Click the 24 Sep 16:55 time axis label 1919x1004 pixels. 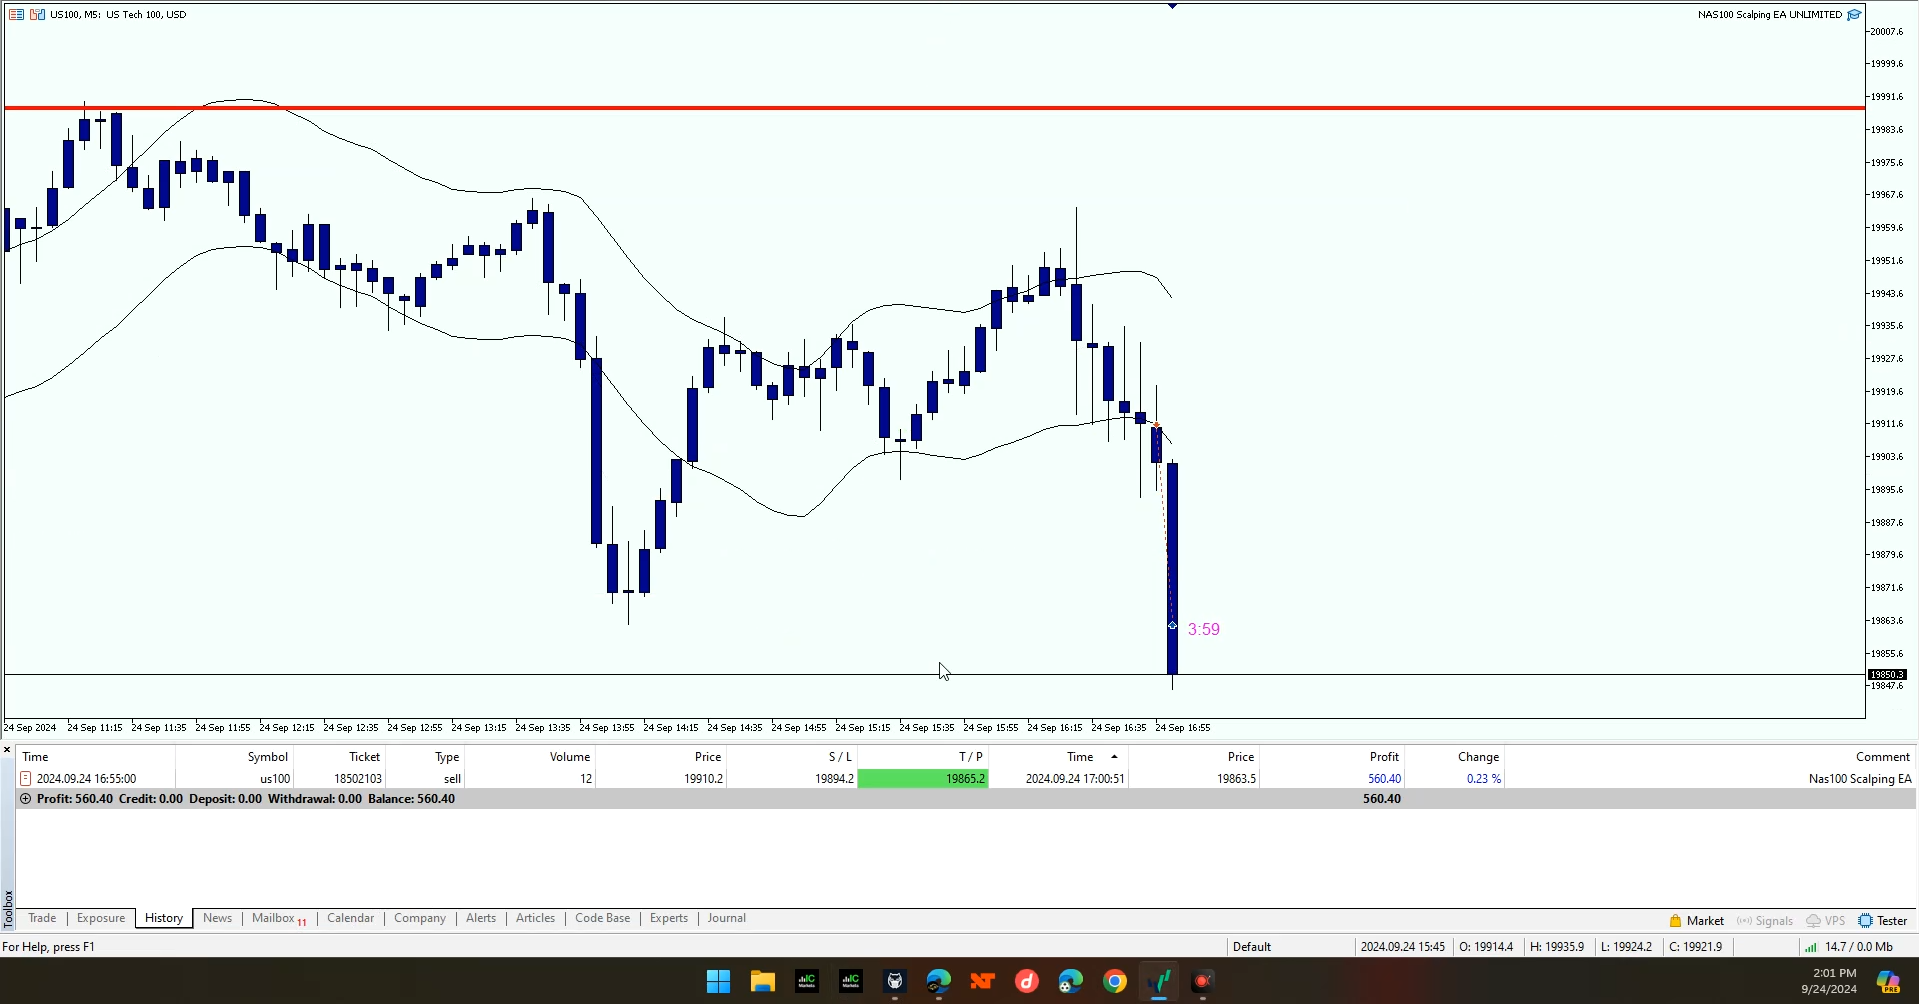(x=1183, y=727)
